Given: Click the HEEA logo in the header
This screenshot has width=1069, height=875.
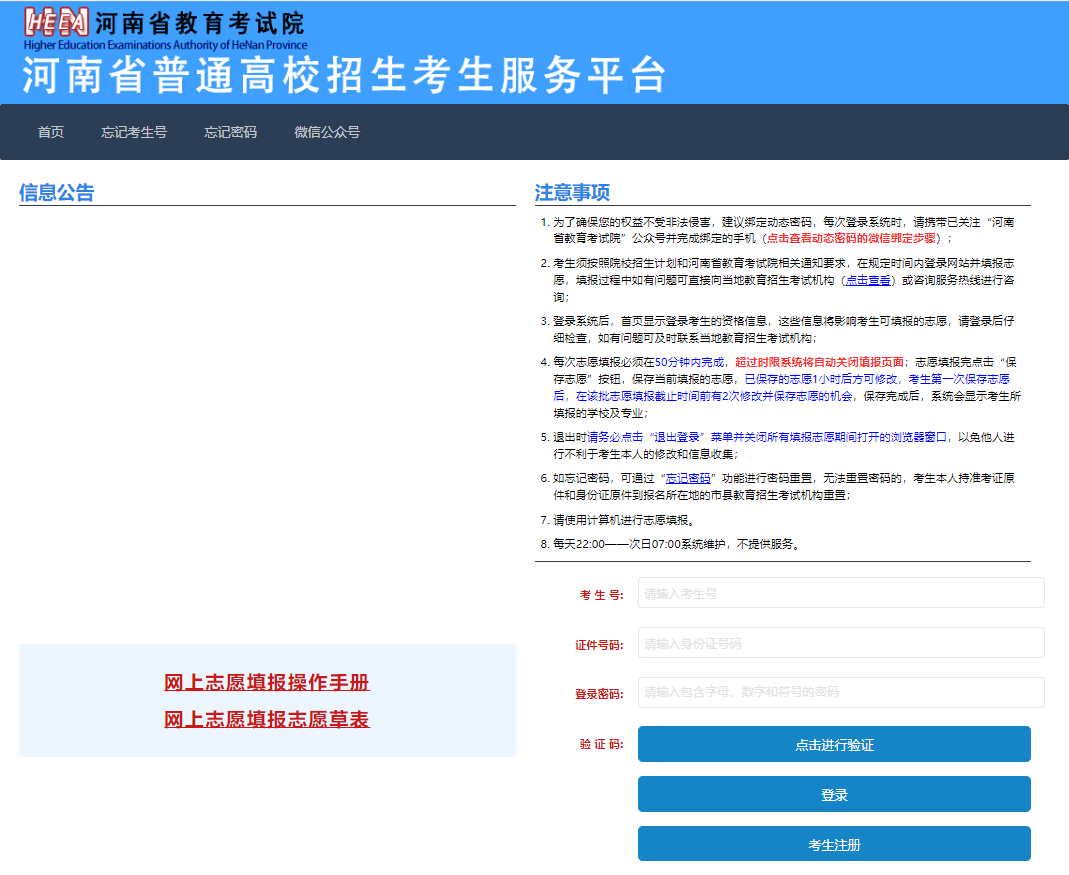Looking at the screenshot, I should coord(57,22).
